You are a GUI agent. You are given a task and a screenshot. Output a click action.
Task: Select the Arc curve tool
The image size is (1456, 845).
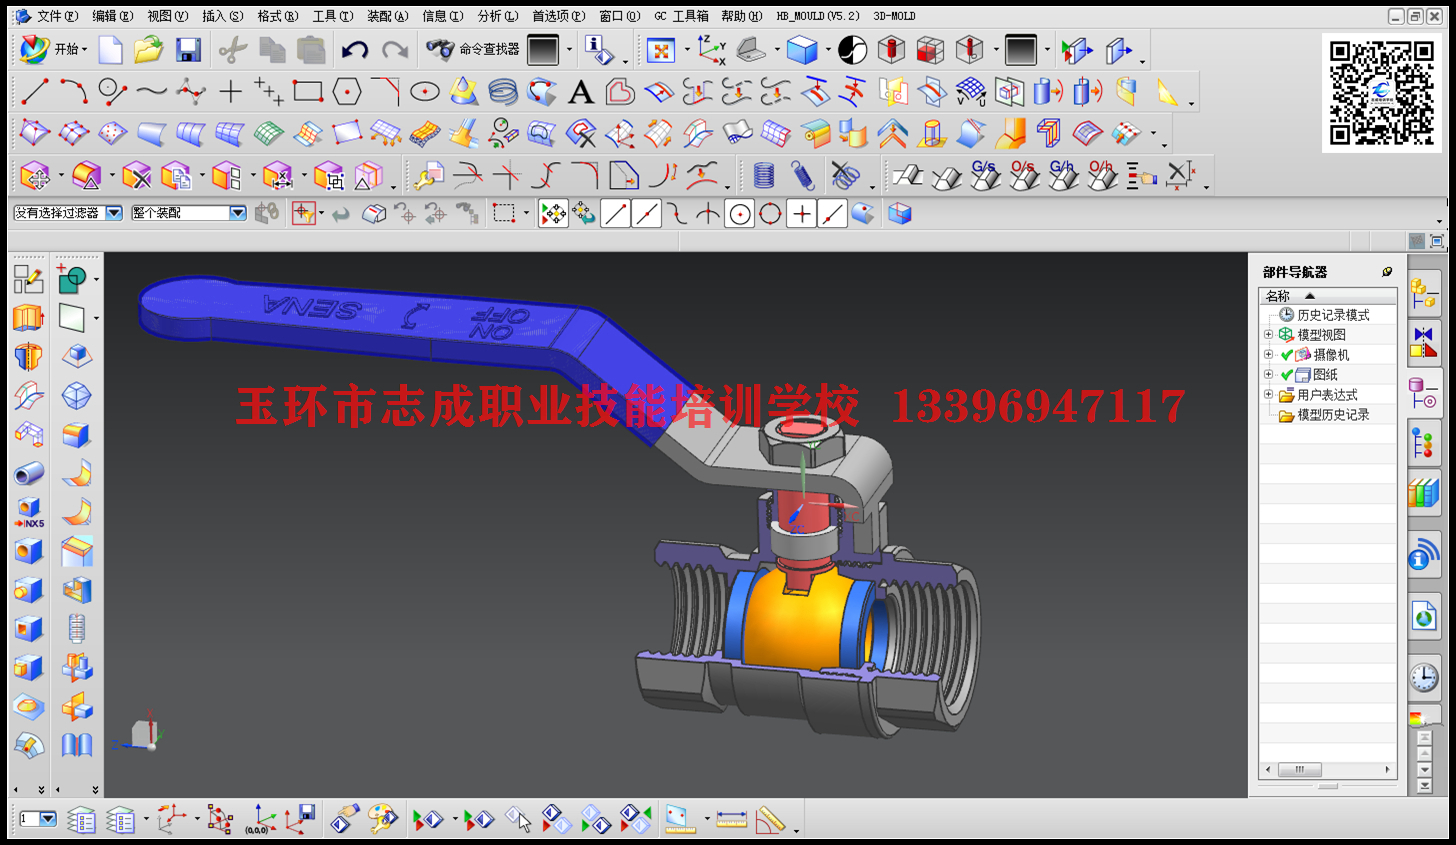click(x=73, y=92)
